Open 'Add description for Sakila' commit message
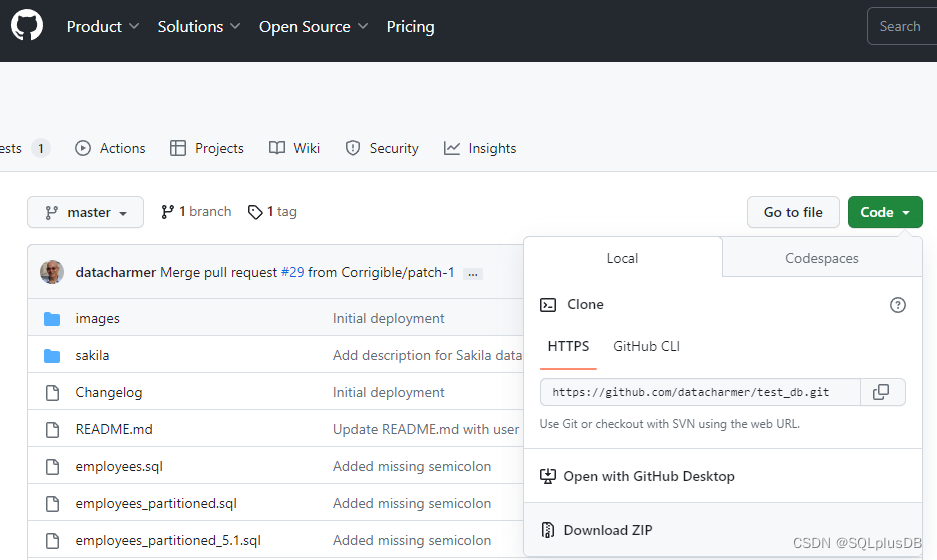The height and width of the screenshot is (560, 937). coord(427,356)
